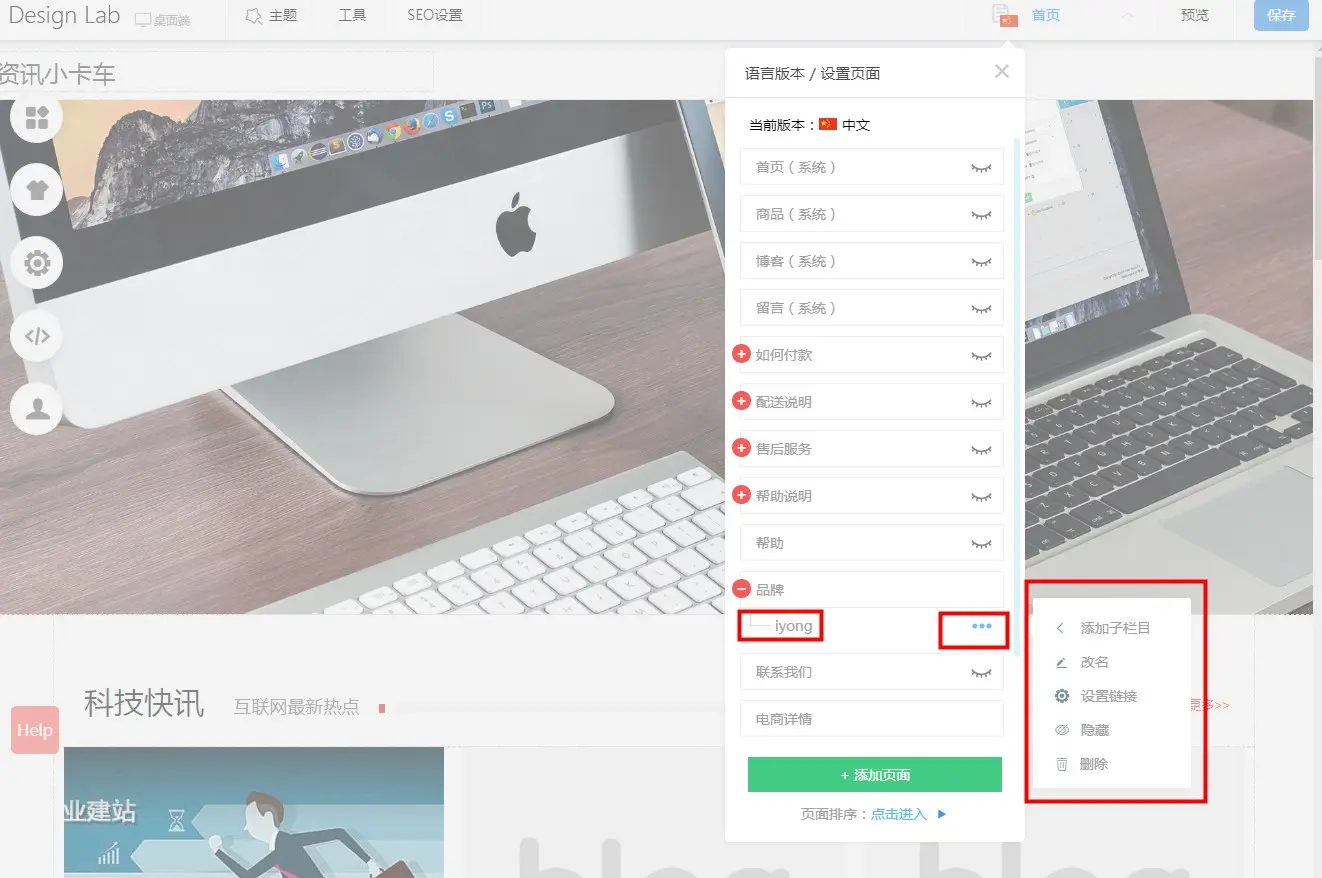Click the code editor icon in sidebar

point(37,336)
